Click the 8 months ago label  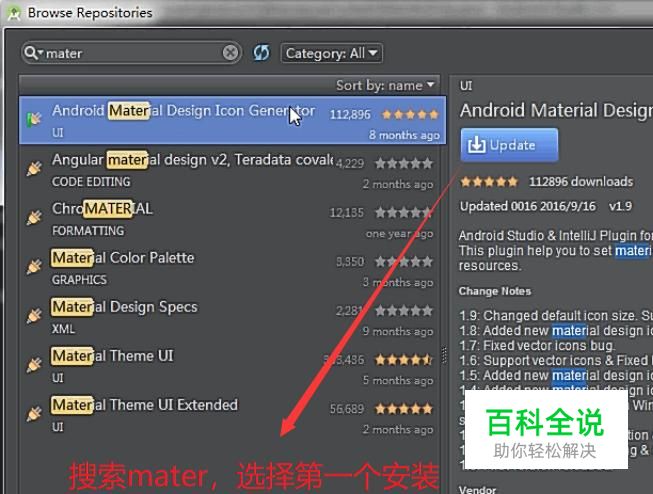coord(404,135)
